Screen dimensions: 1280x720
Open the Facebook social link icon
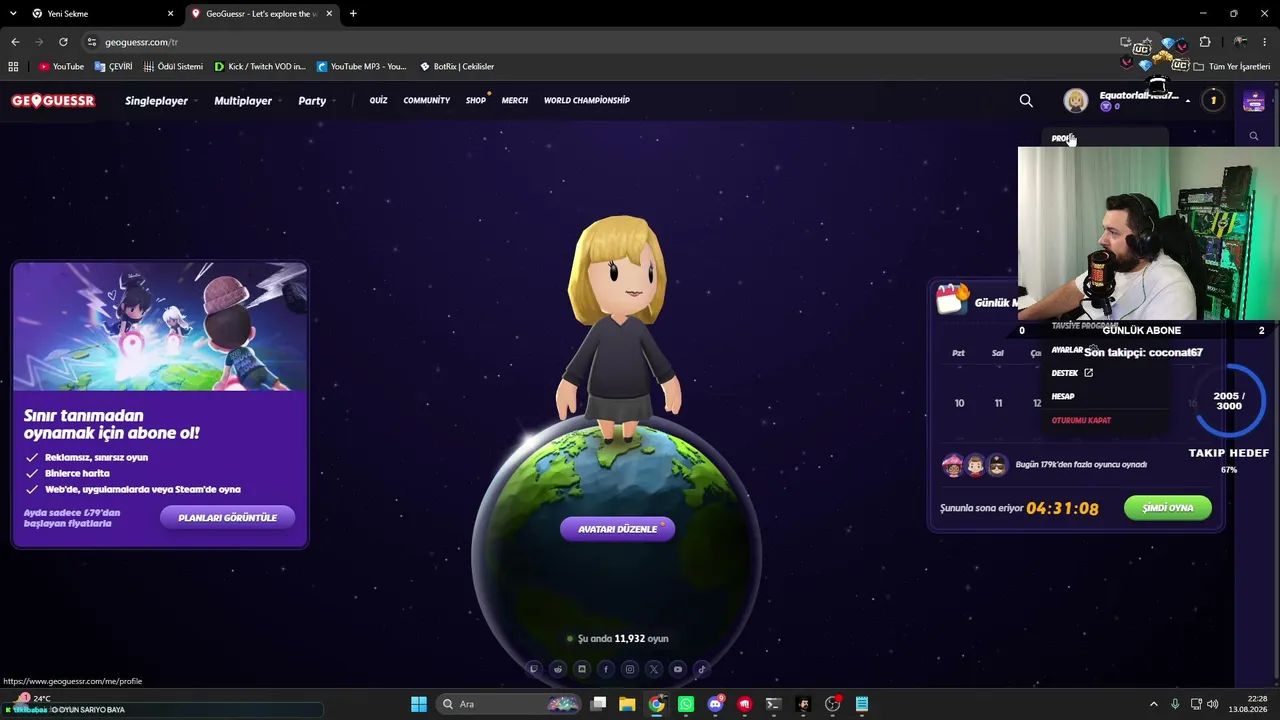click(606, 669)
